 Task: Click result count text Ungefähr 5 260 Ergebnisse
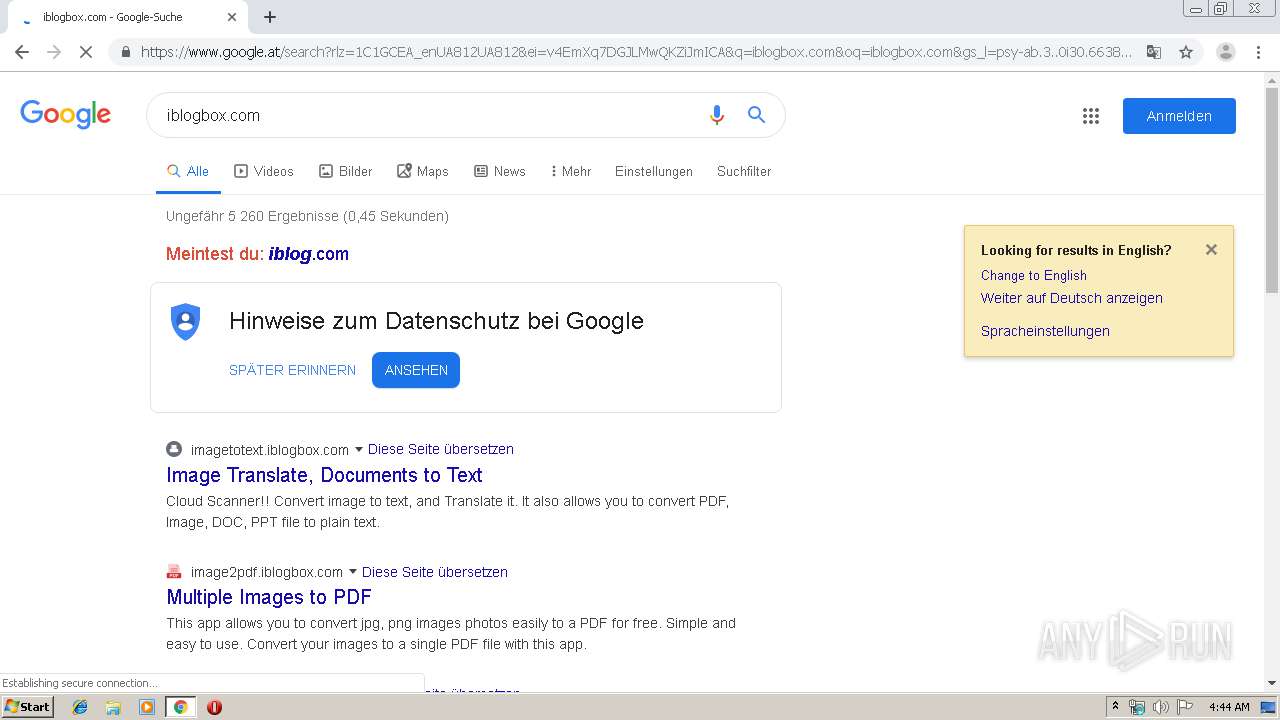(x=307, y=216)
